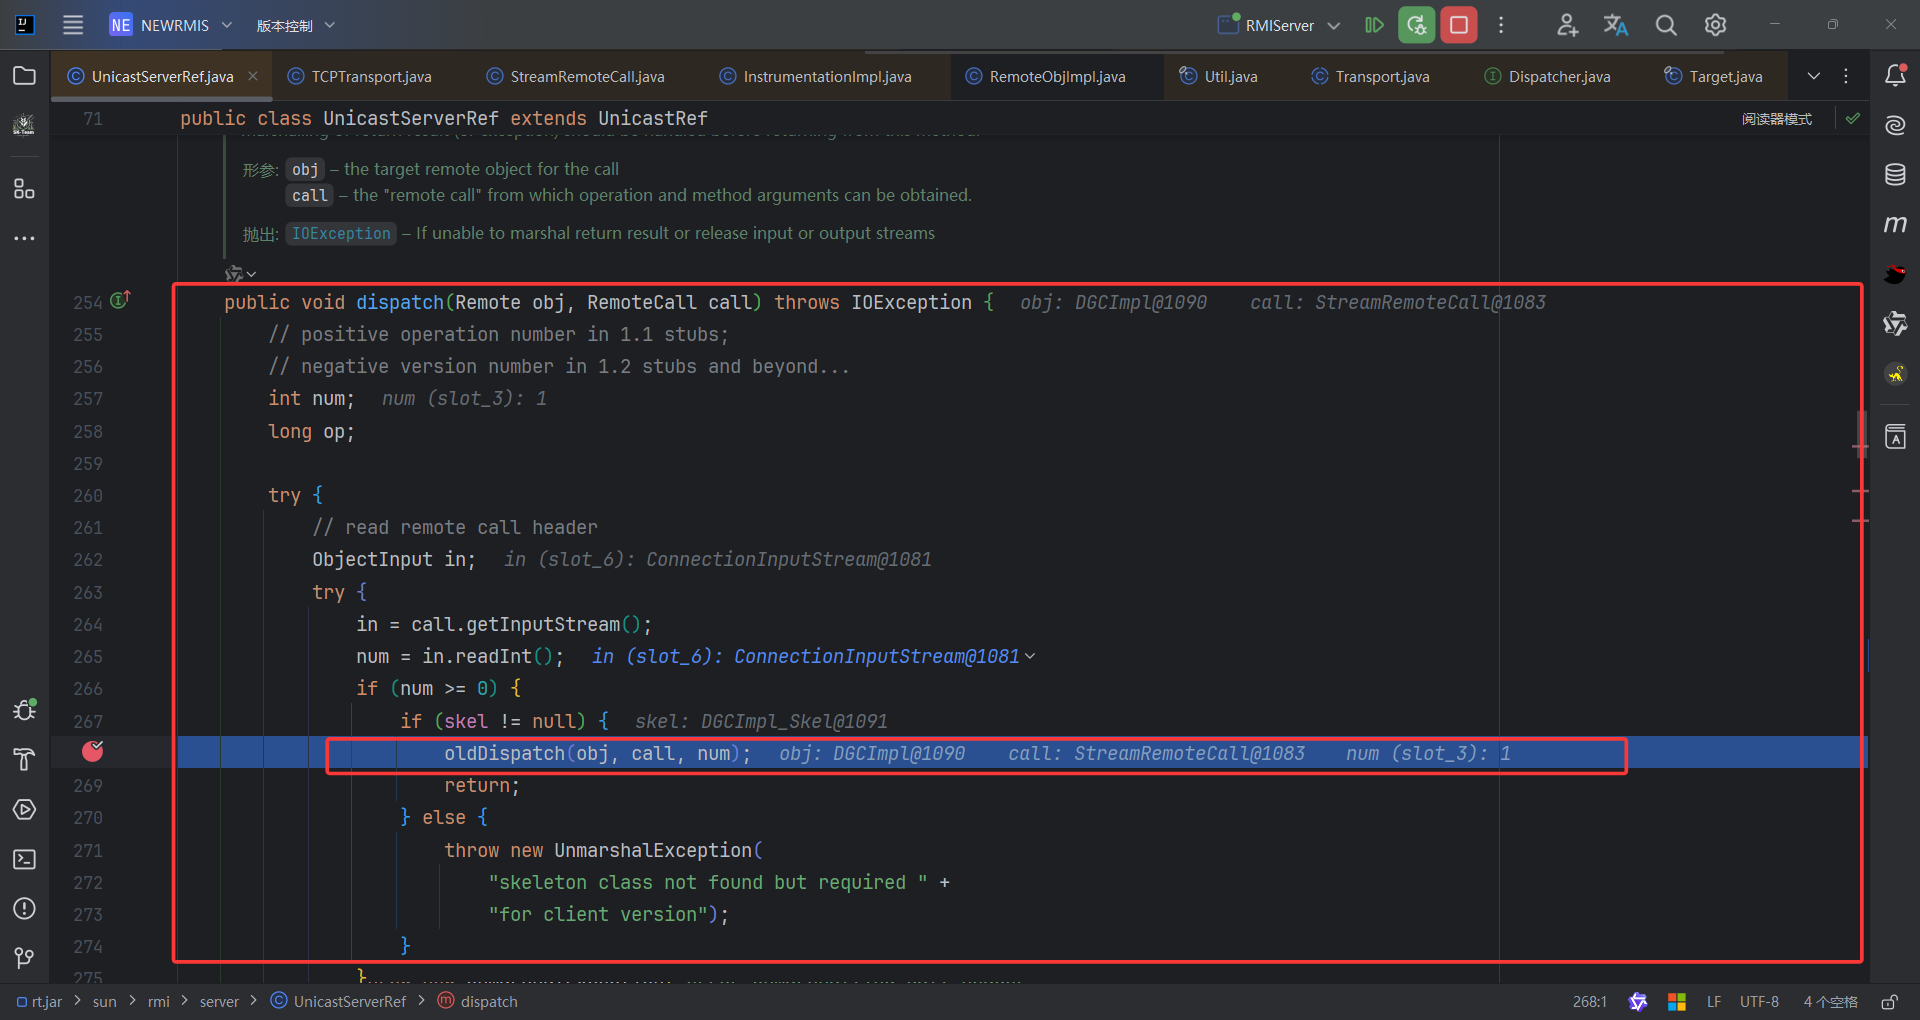Click UnicastServerRef breadcrumb
The image size is (1920, 1020).
pyautogui.click(x=339, y=1001)
